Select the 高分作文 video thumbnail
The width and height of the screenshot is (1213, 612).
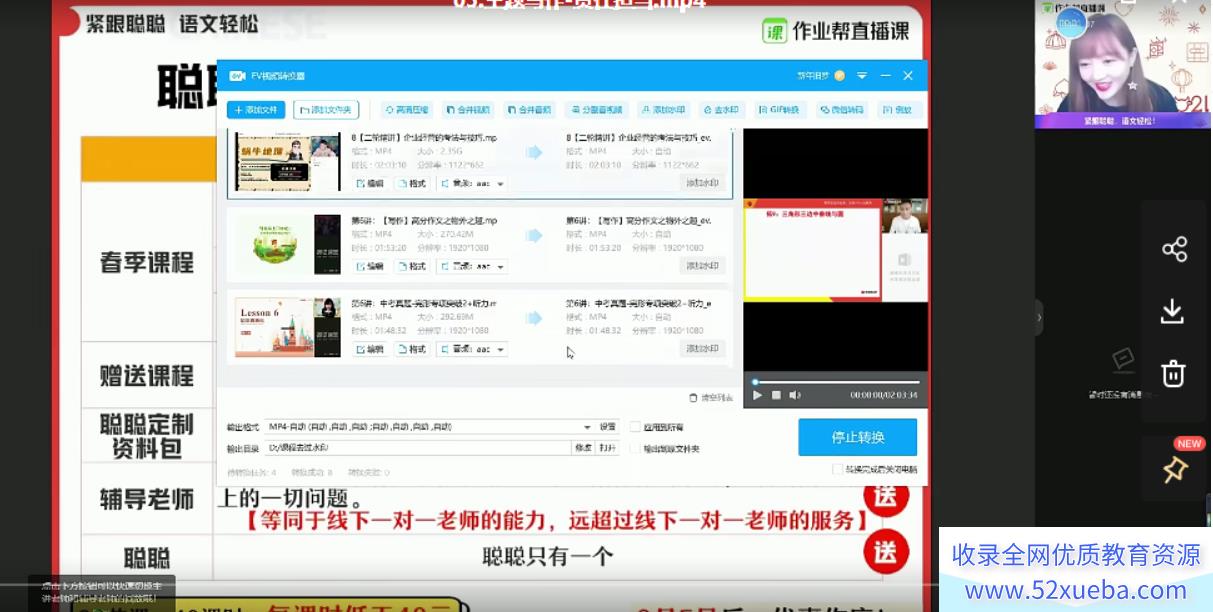287,245
